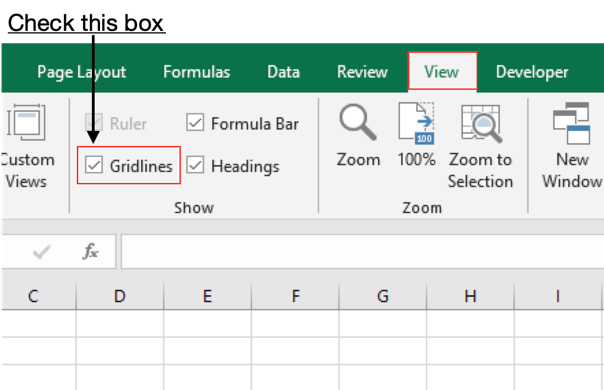Reset zoom with the 100% icon

[x=416, y=135]
